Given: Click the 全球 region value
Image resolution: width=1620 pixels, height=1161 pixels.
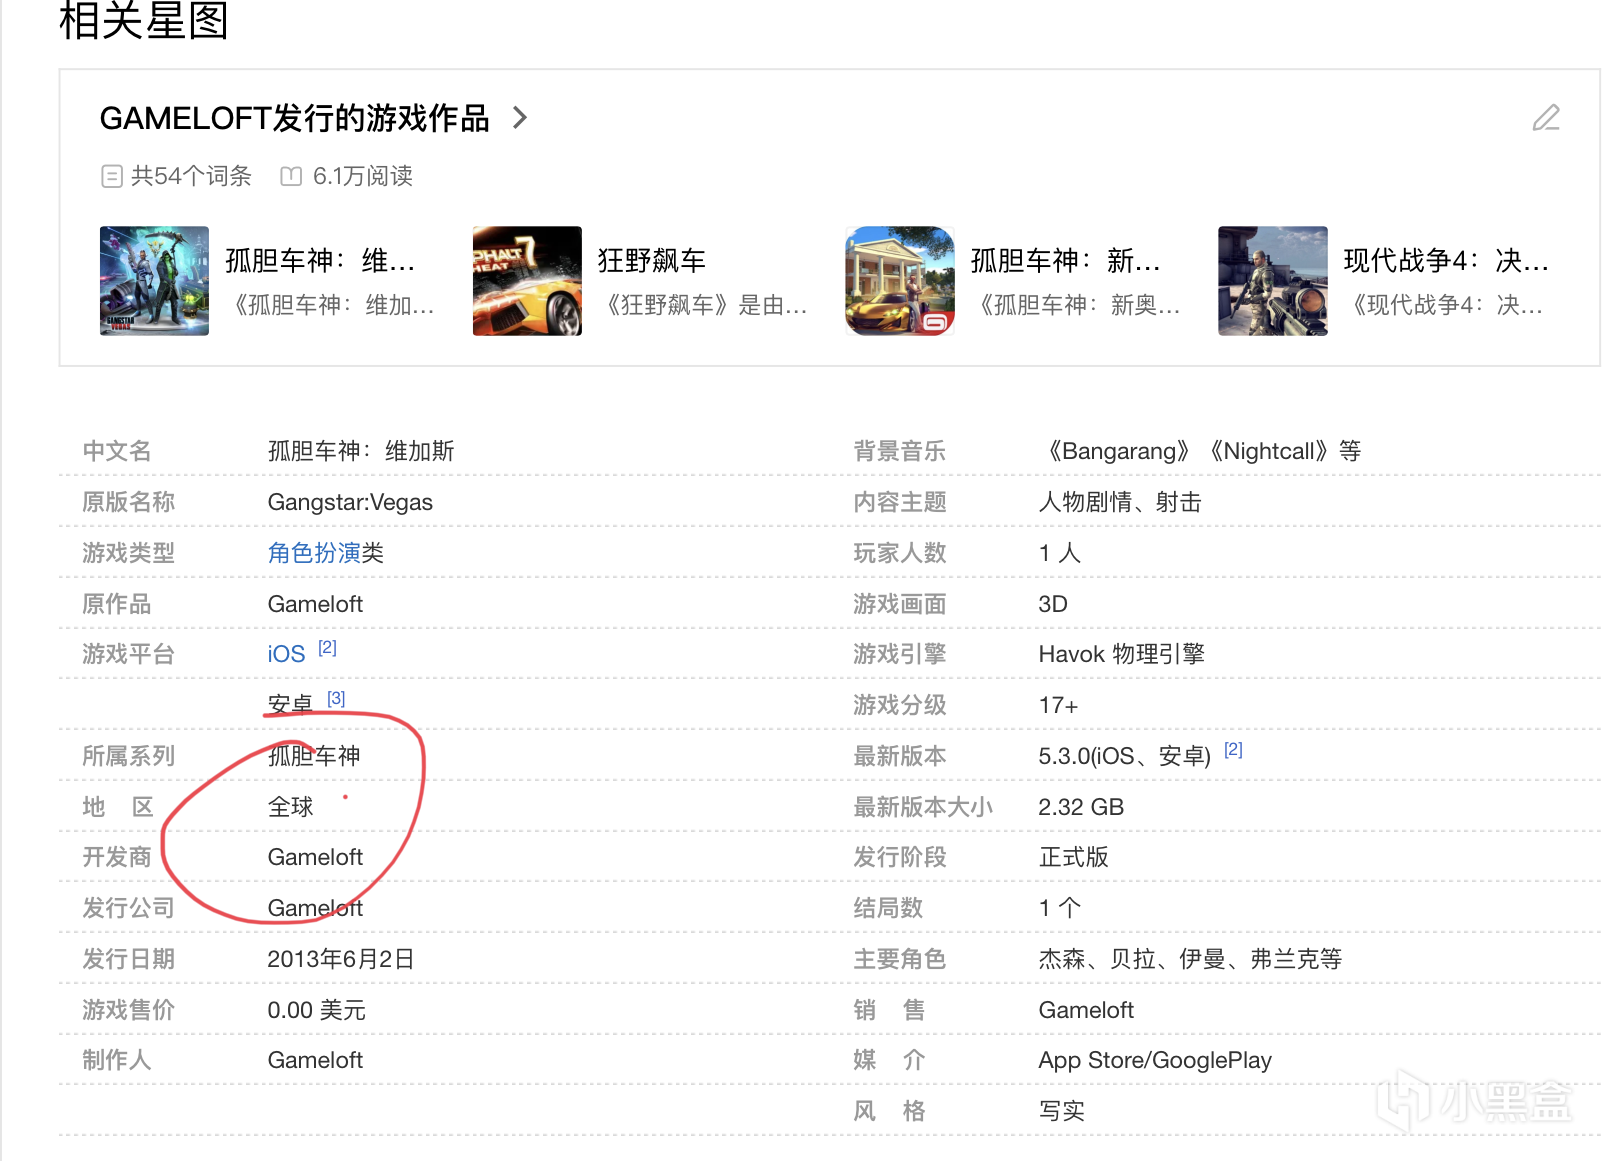Looking at the screenshot, I should tap(291, 807).
